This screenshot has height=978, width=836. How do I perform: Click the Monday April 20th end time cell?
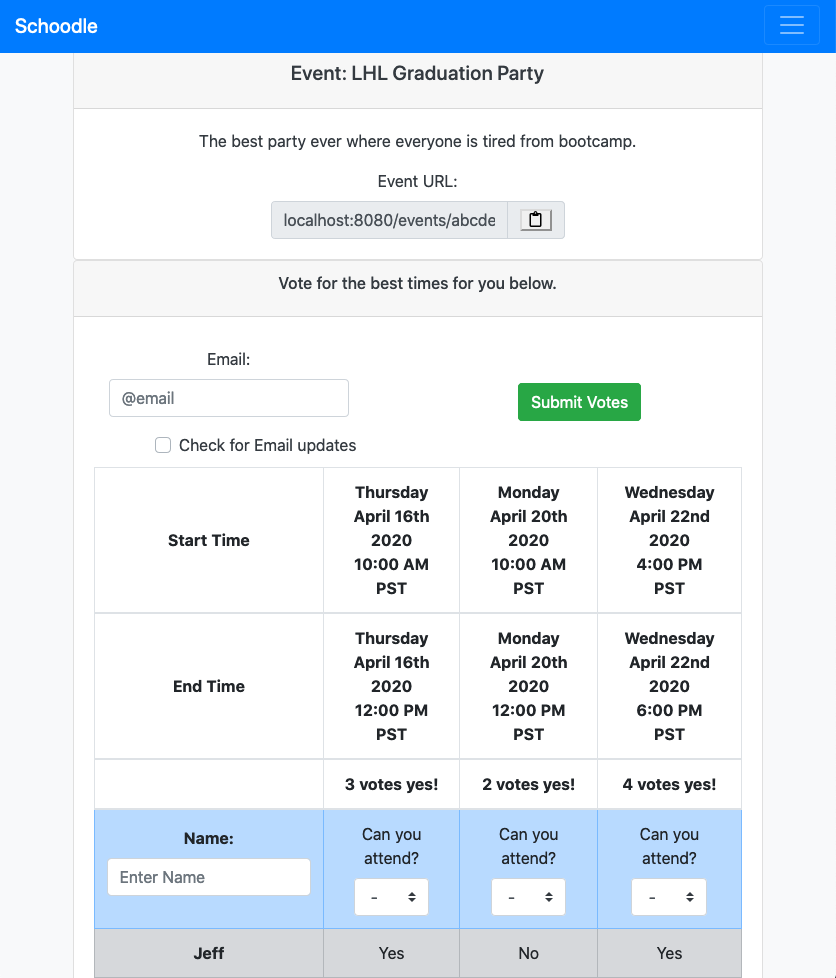(x=528, y=686)
